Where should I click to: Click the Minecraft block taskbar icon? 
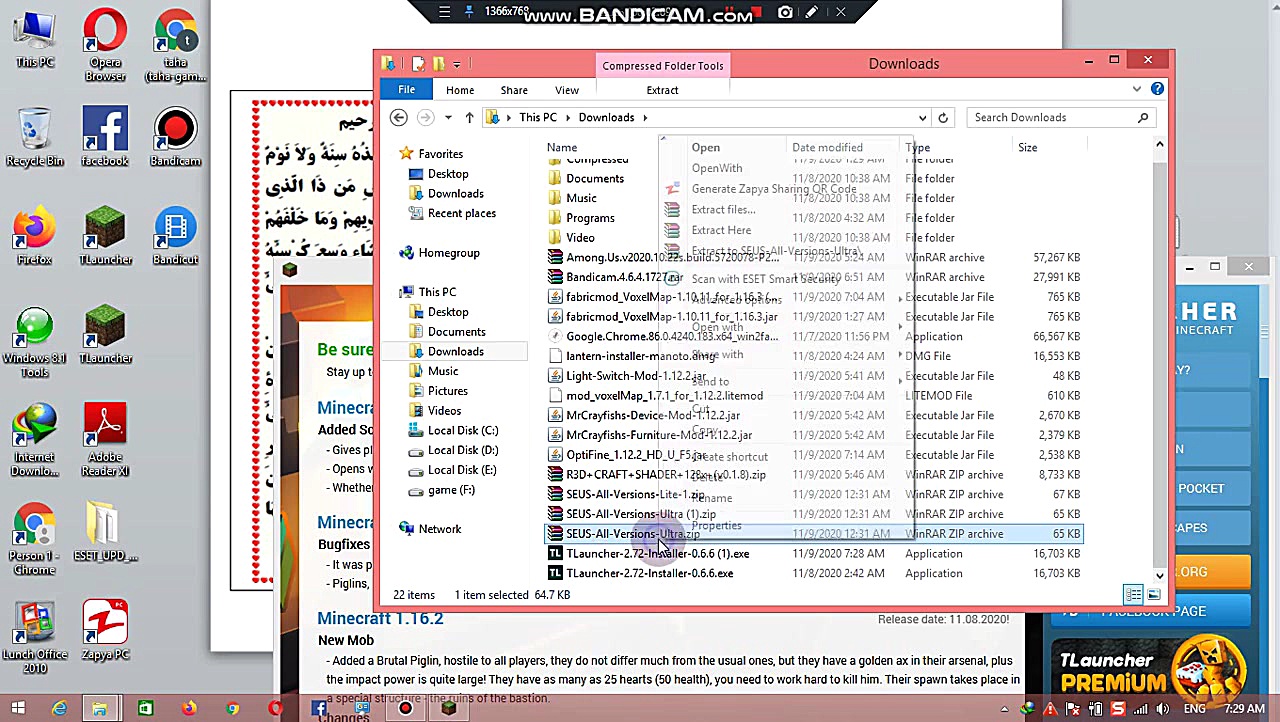449,709
